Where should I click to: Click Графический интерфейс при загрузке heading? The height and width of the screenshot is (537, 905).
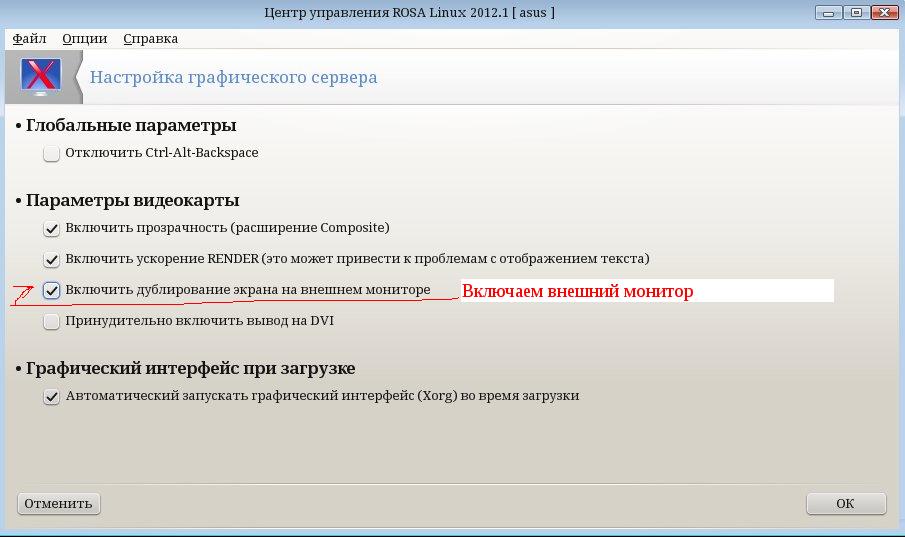click(190, 368)
